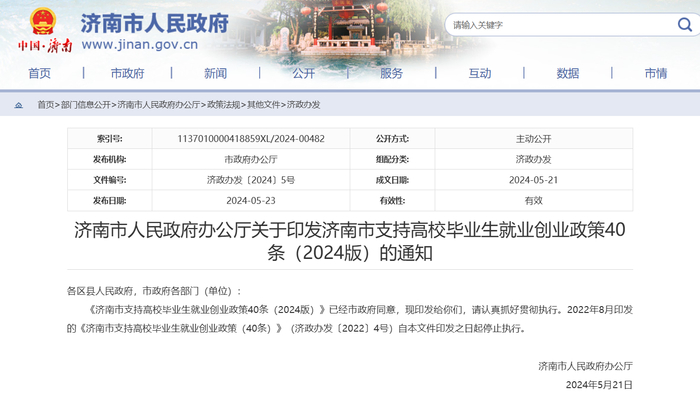Click the signing date 2024年5月21日
This screenshot has width=700, height=396.
coord(599,385)
